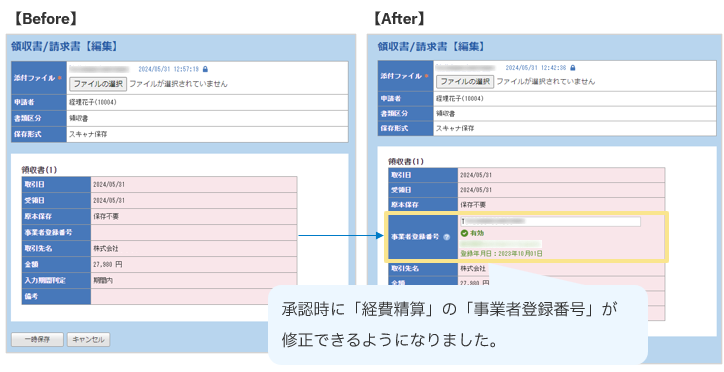This screenshot has width=724, height=372.
Task: Click 株式会社 value in the After panel
Action: 473,268
